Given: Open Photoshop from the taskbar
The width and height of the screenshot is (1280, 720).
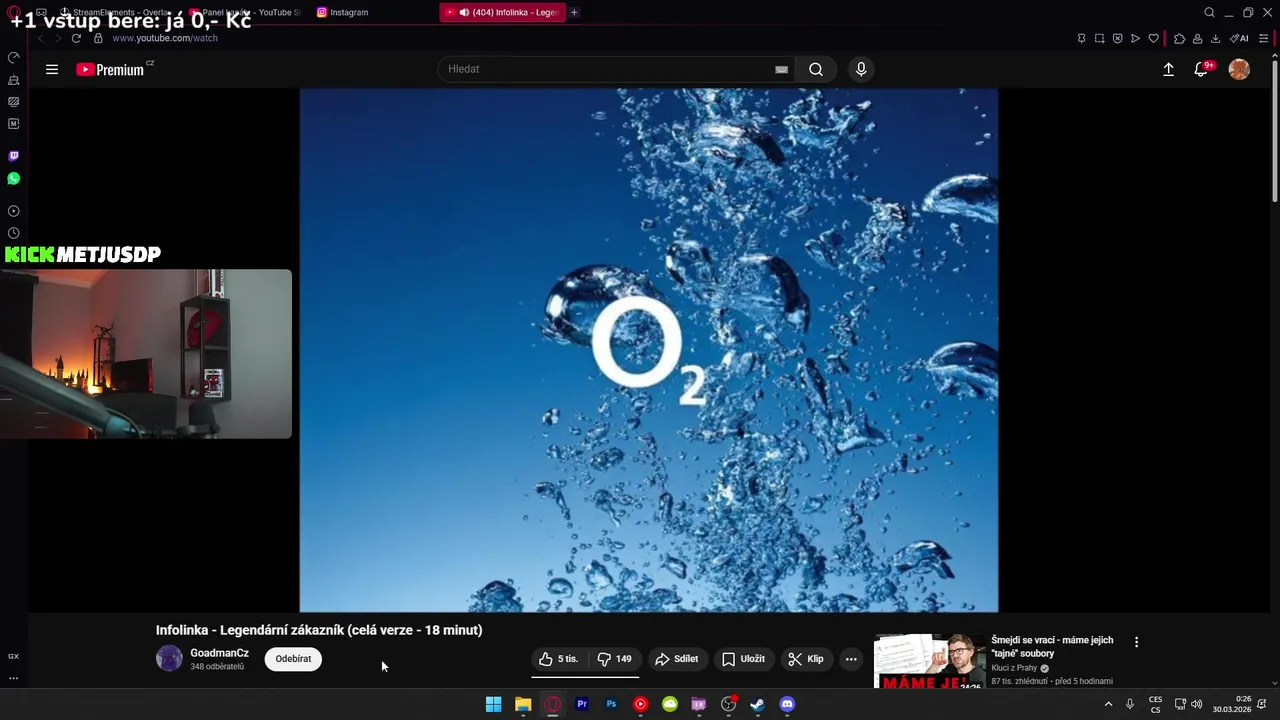Looking at the screenshot, I should [611, 704].
